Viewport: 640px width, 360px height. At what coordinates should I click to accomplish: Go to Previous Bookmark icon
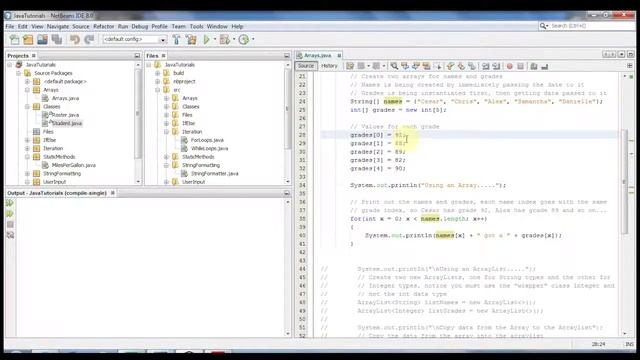(450, 66)
